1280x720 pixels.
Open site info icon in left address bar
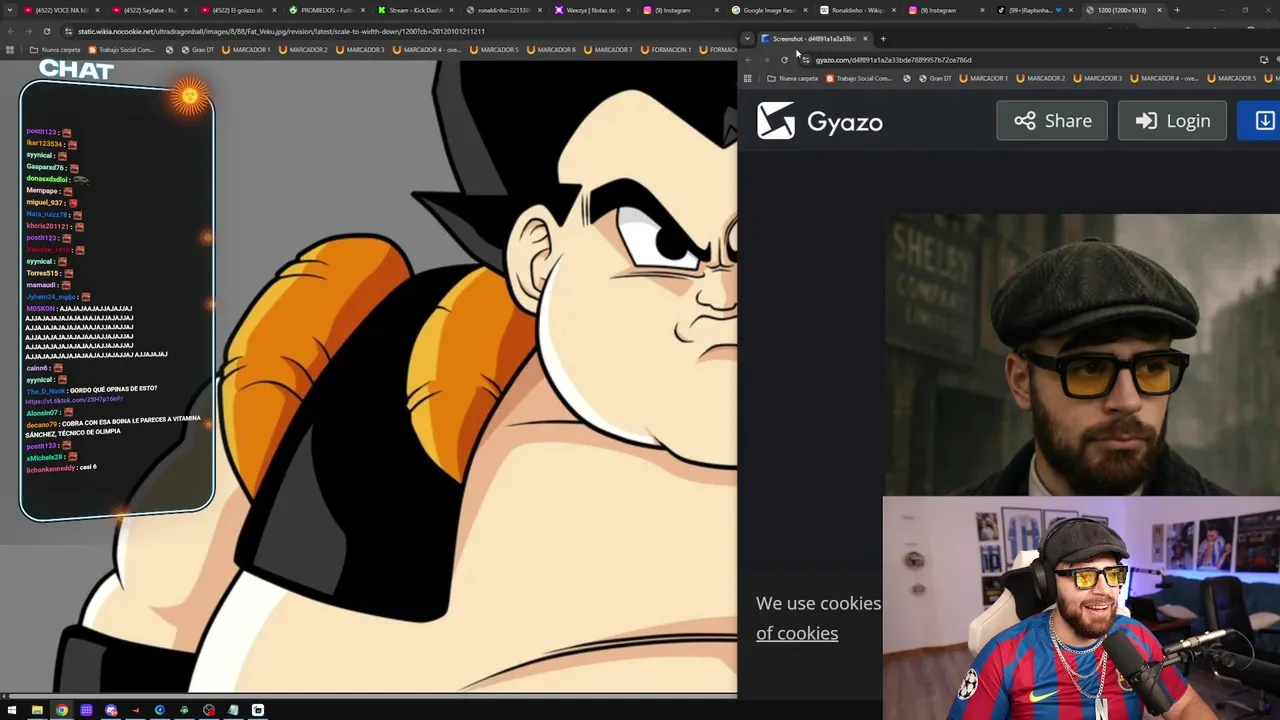(68, 31)
